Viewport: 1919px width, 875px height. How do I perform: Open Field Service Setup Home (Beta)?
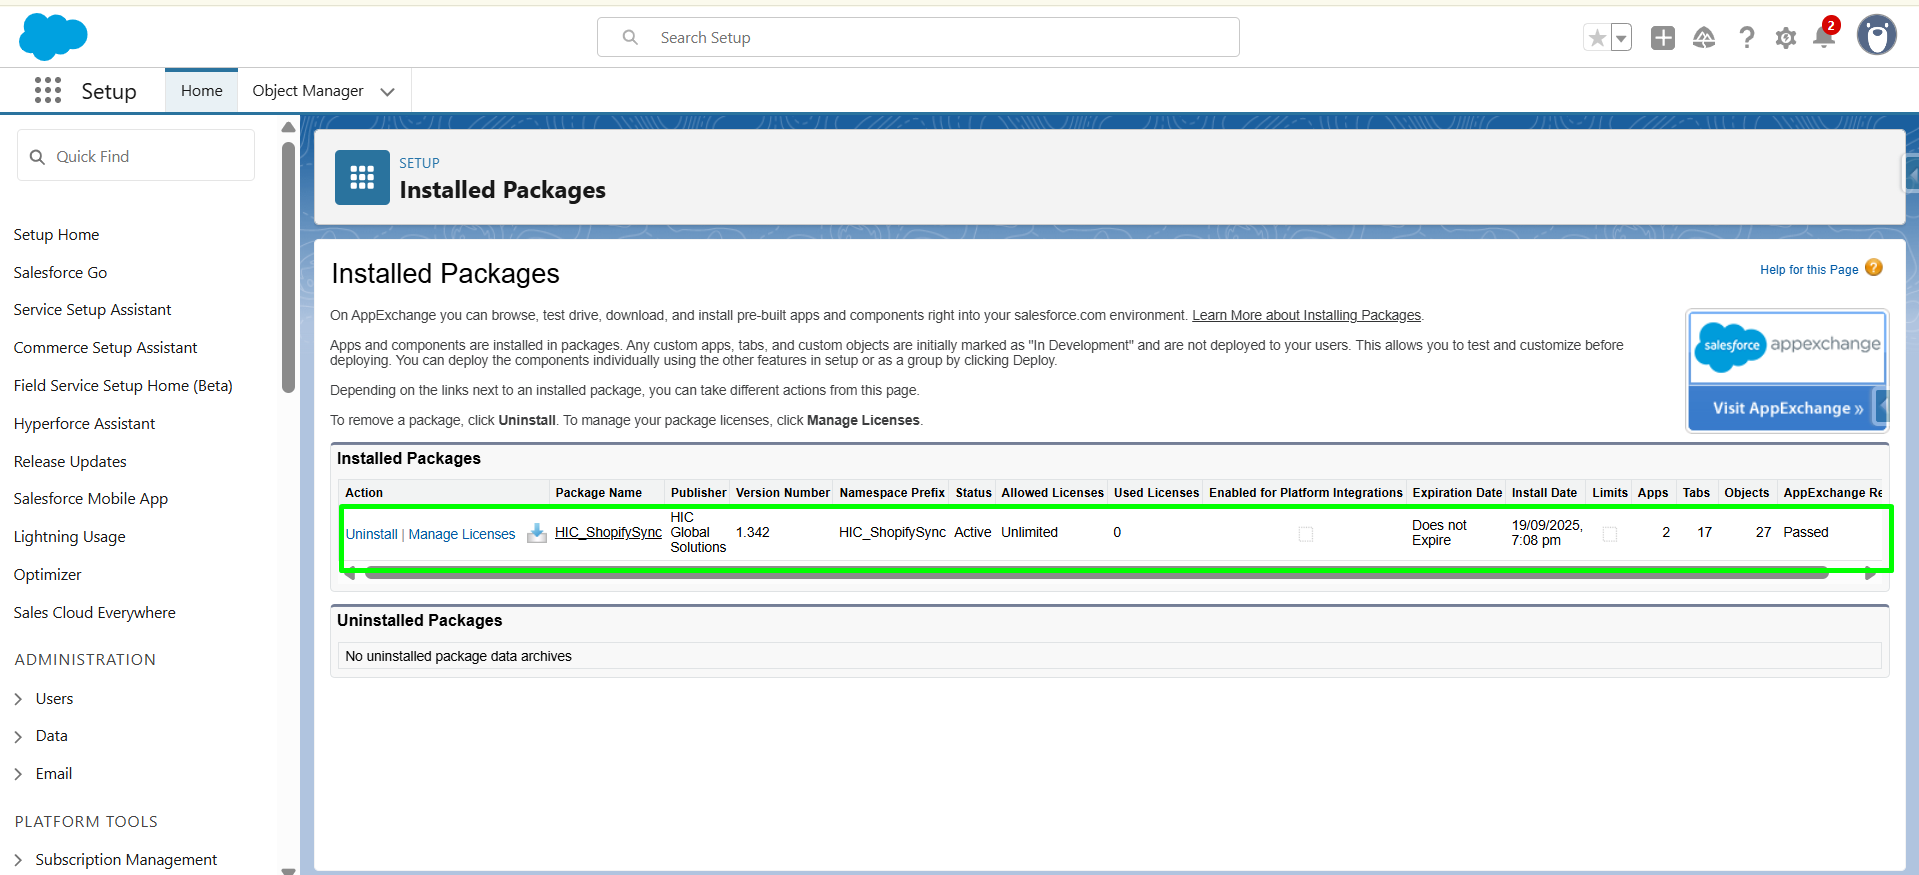point(123,386)
